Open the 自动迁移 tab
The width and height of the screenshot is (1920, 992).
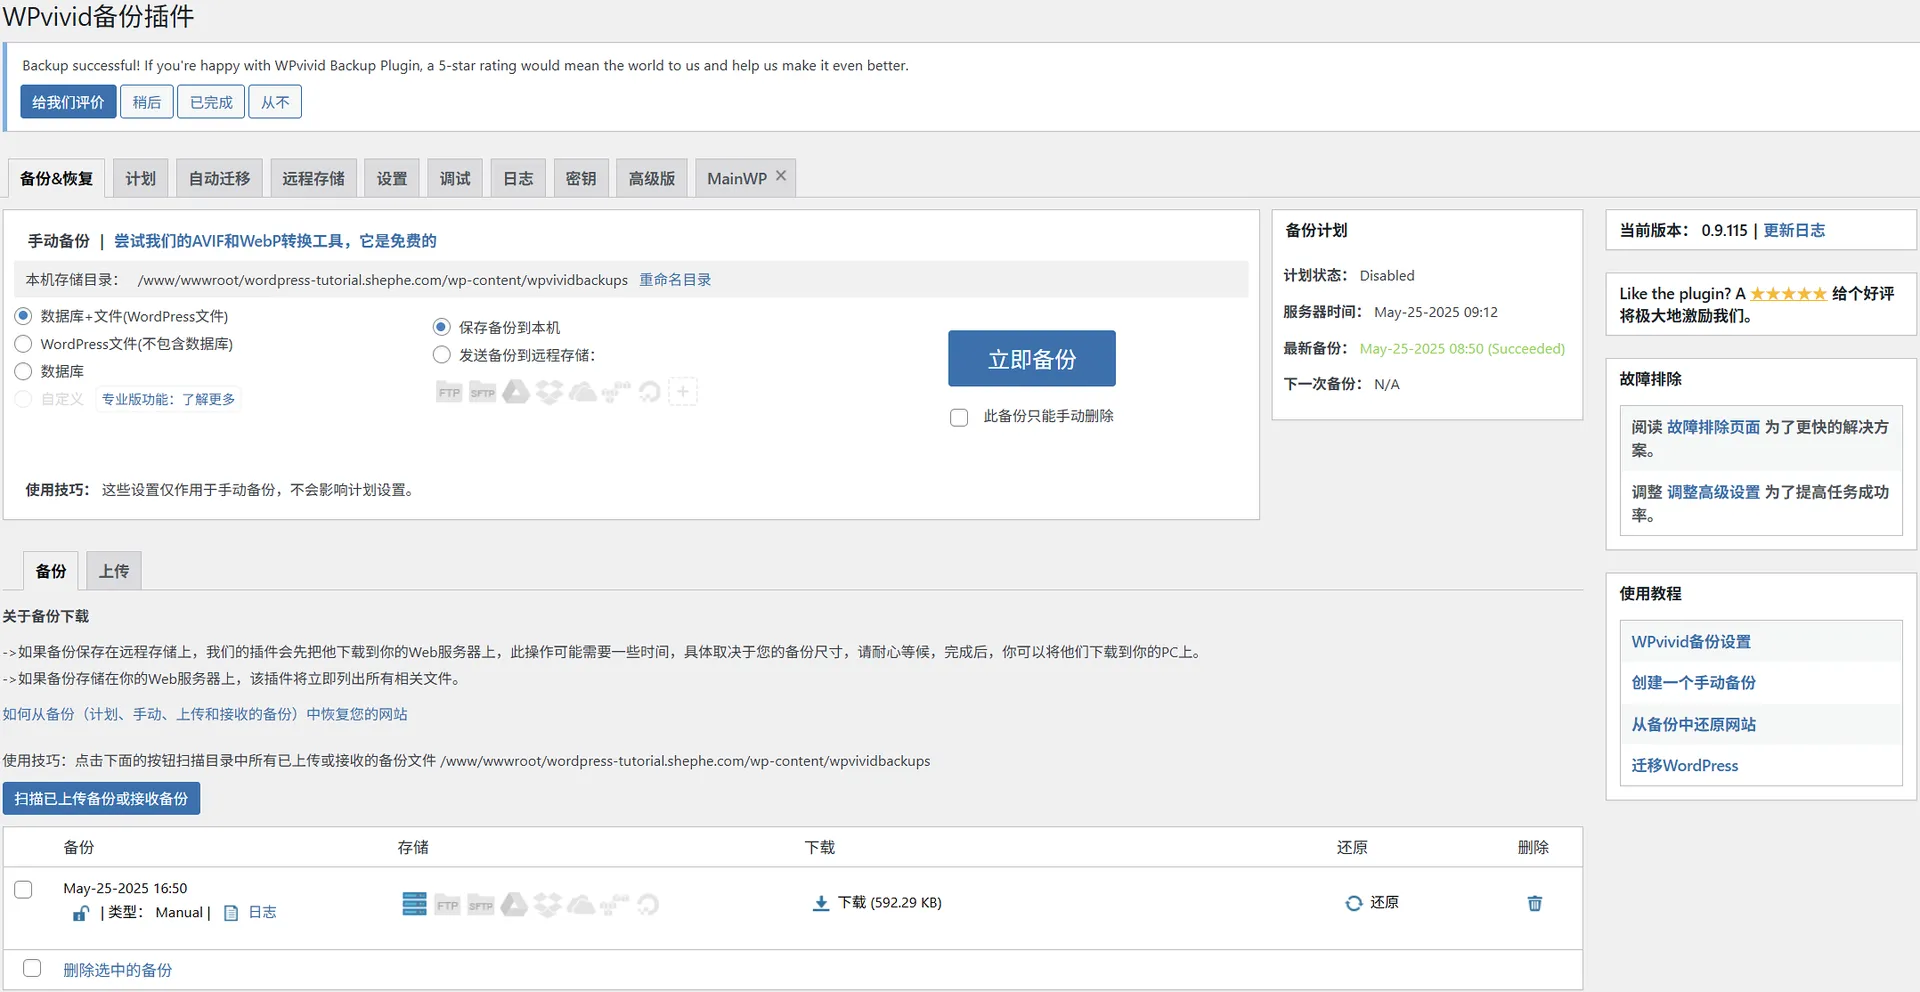pos(218,177)
